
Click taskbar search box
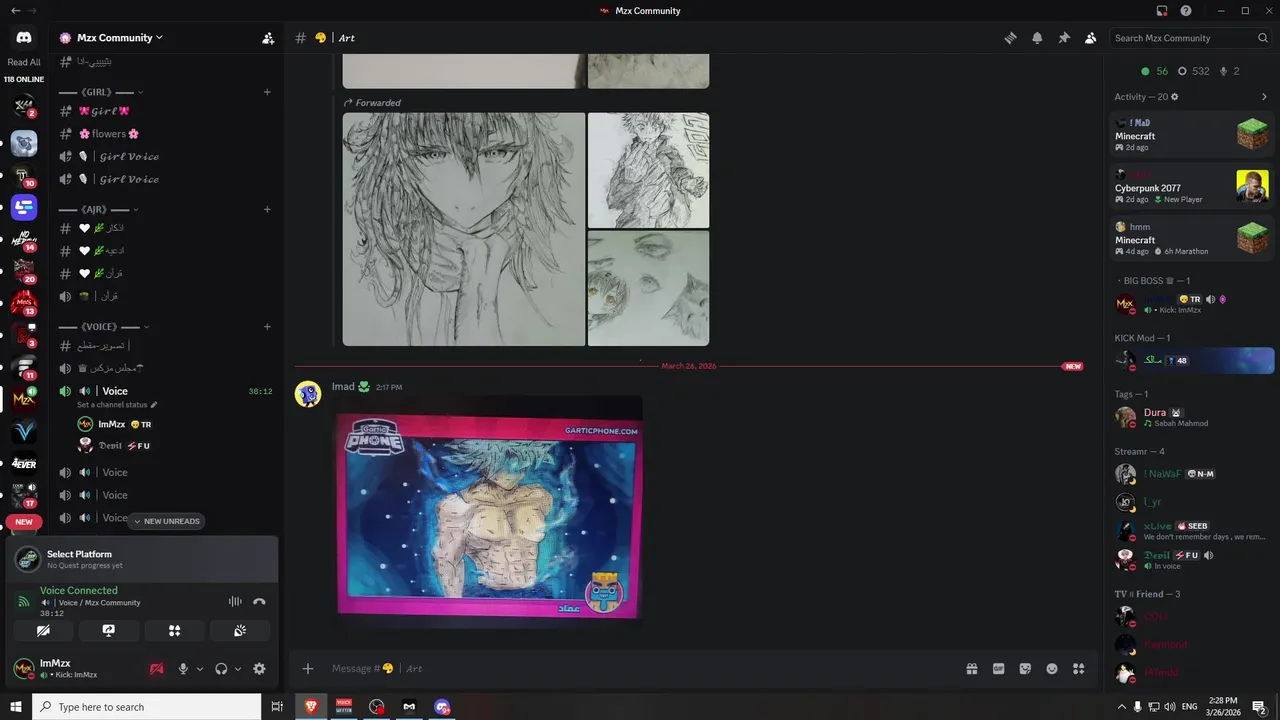tap(147, 707)
